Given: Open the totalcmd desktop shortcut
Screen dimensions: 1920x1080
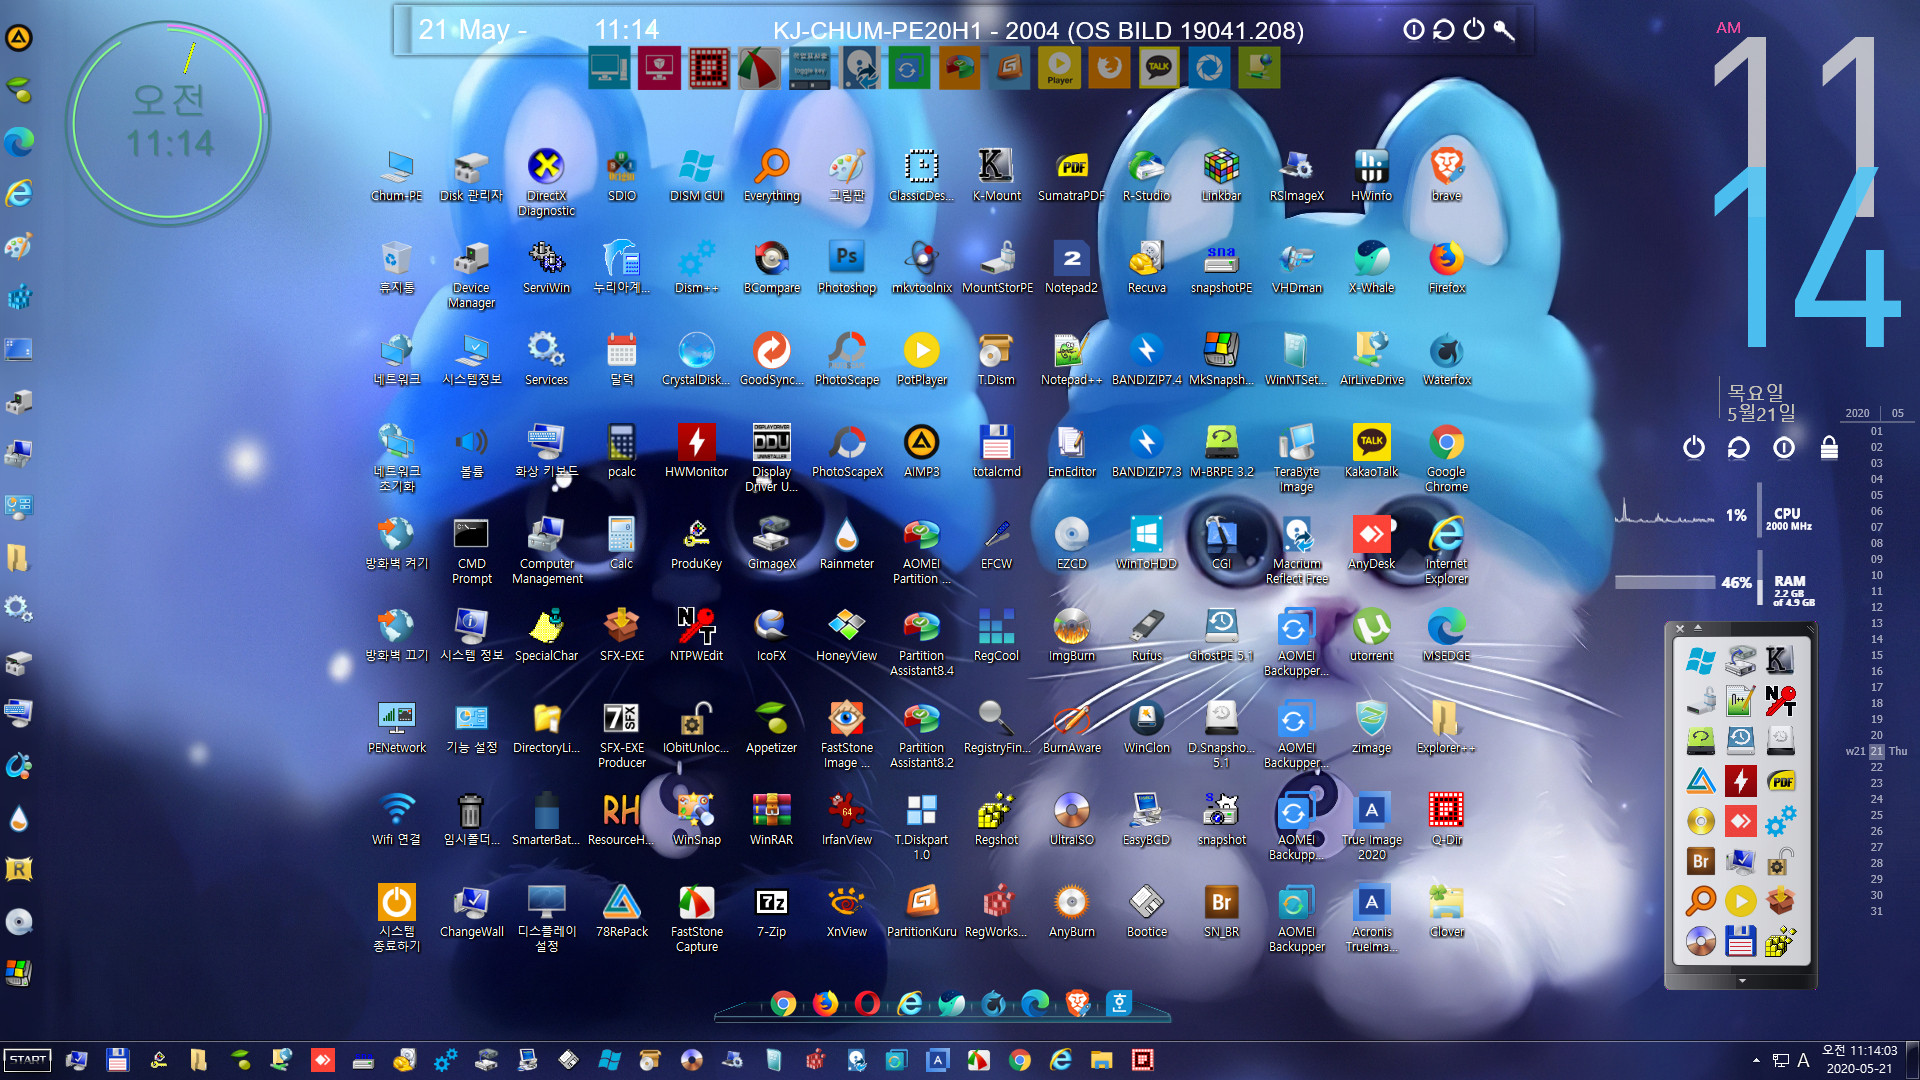Looking at the screenshot, I should [996, 452].
